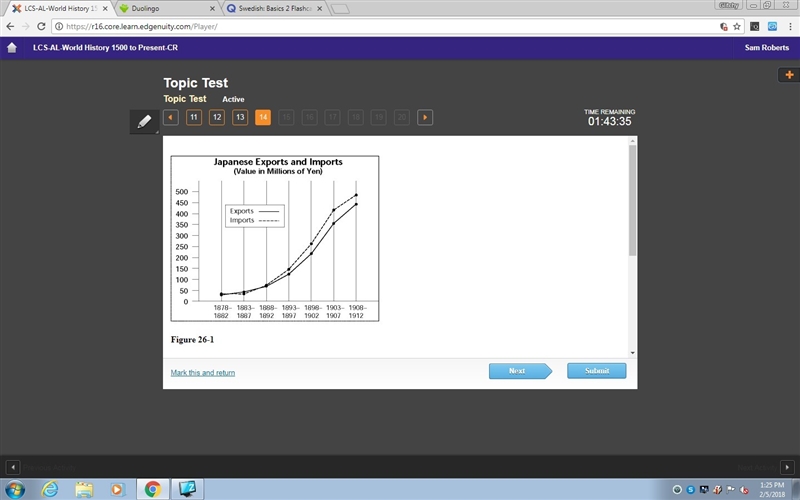The width and height of the screenshot is (800, 500).
Task: Click browser back arrow
Action: click(x=10, y=26)
